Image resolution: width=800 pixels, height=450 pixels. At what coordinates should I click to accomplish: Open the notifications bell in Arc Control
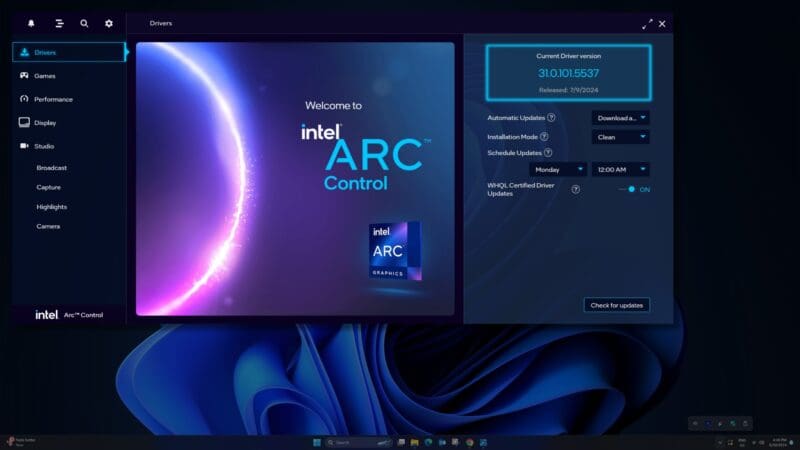point(31,23)
